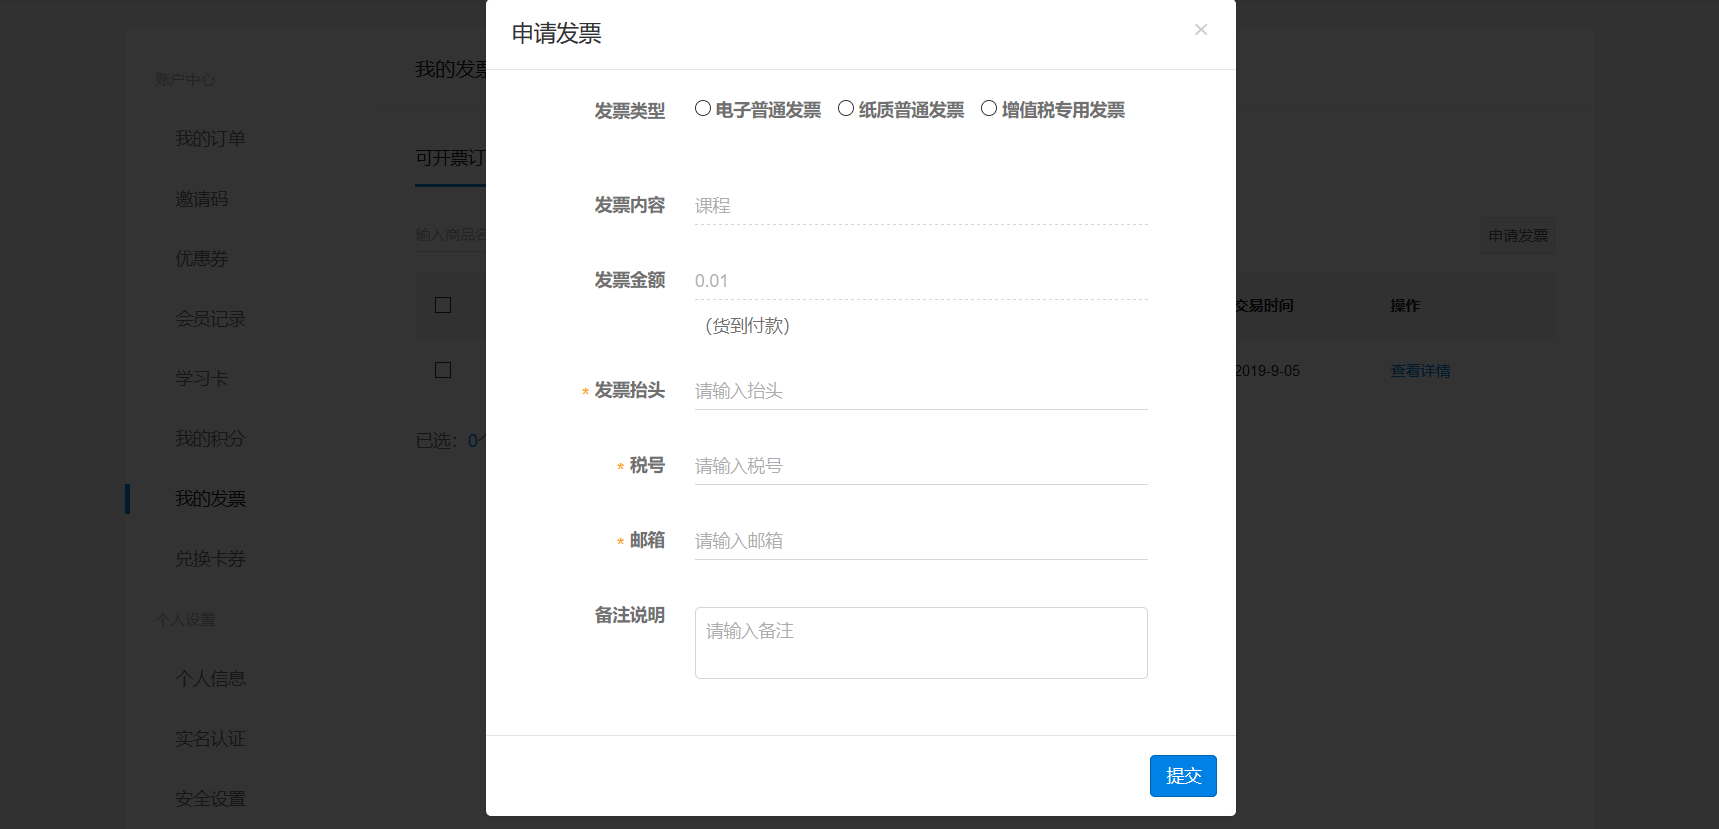1719x829 pixels.
Task: Click the 邮箱 input field
Action: (x=920, y=541)
